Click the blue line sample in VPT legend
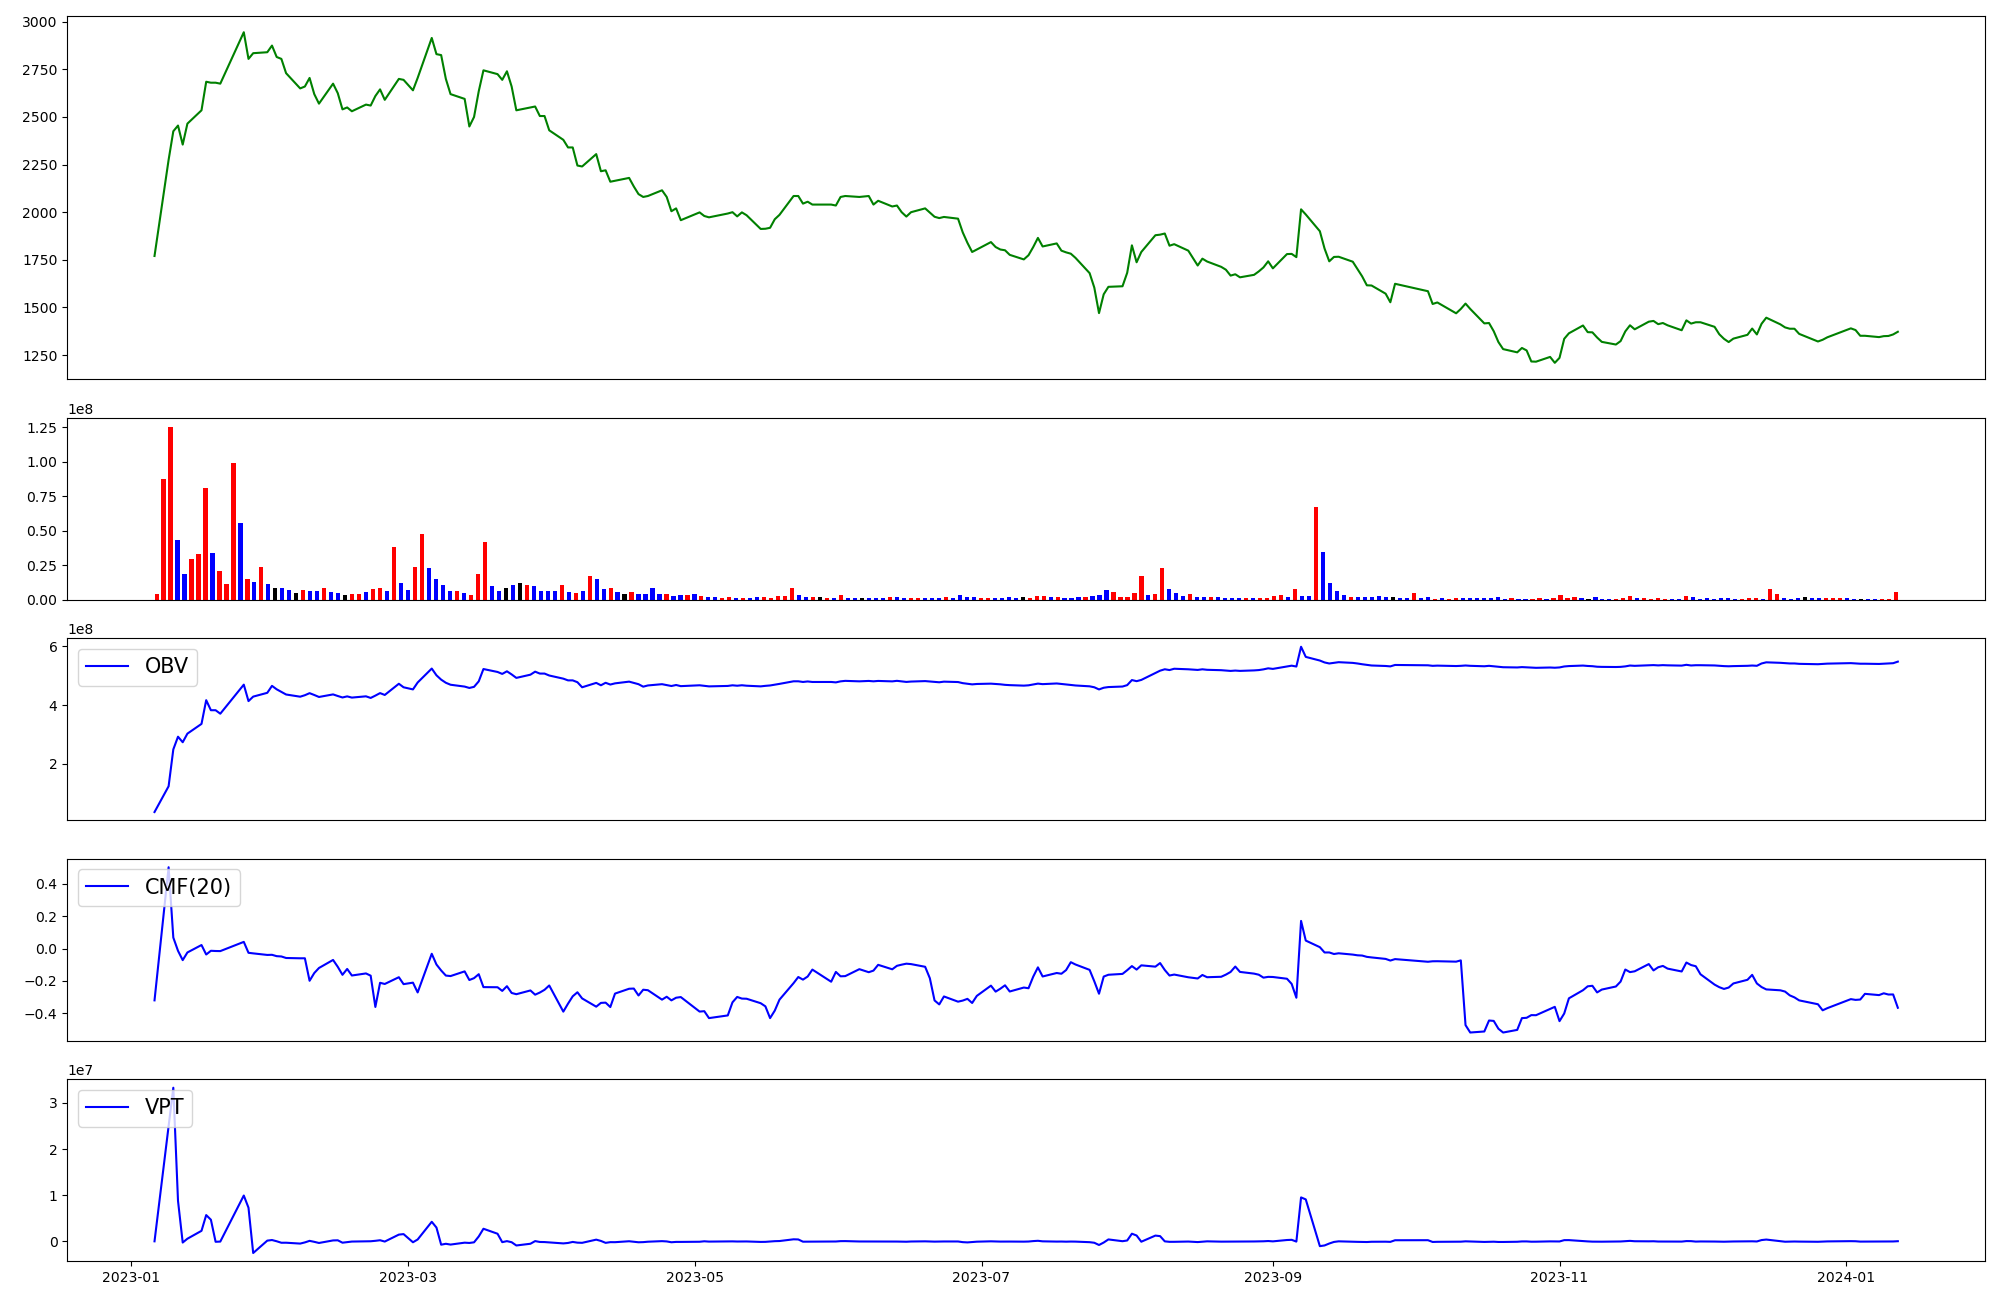This screenshot has width=2000, height=1300. pos(108,1107)
